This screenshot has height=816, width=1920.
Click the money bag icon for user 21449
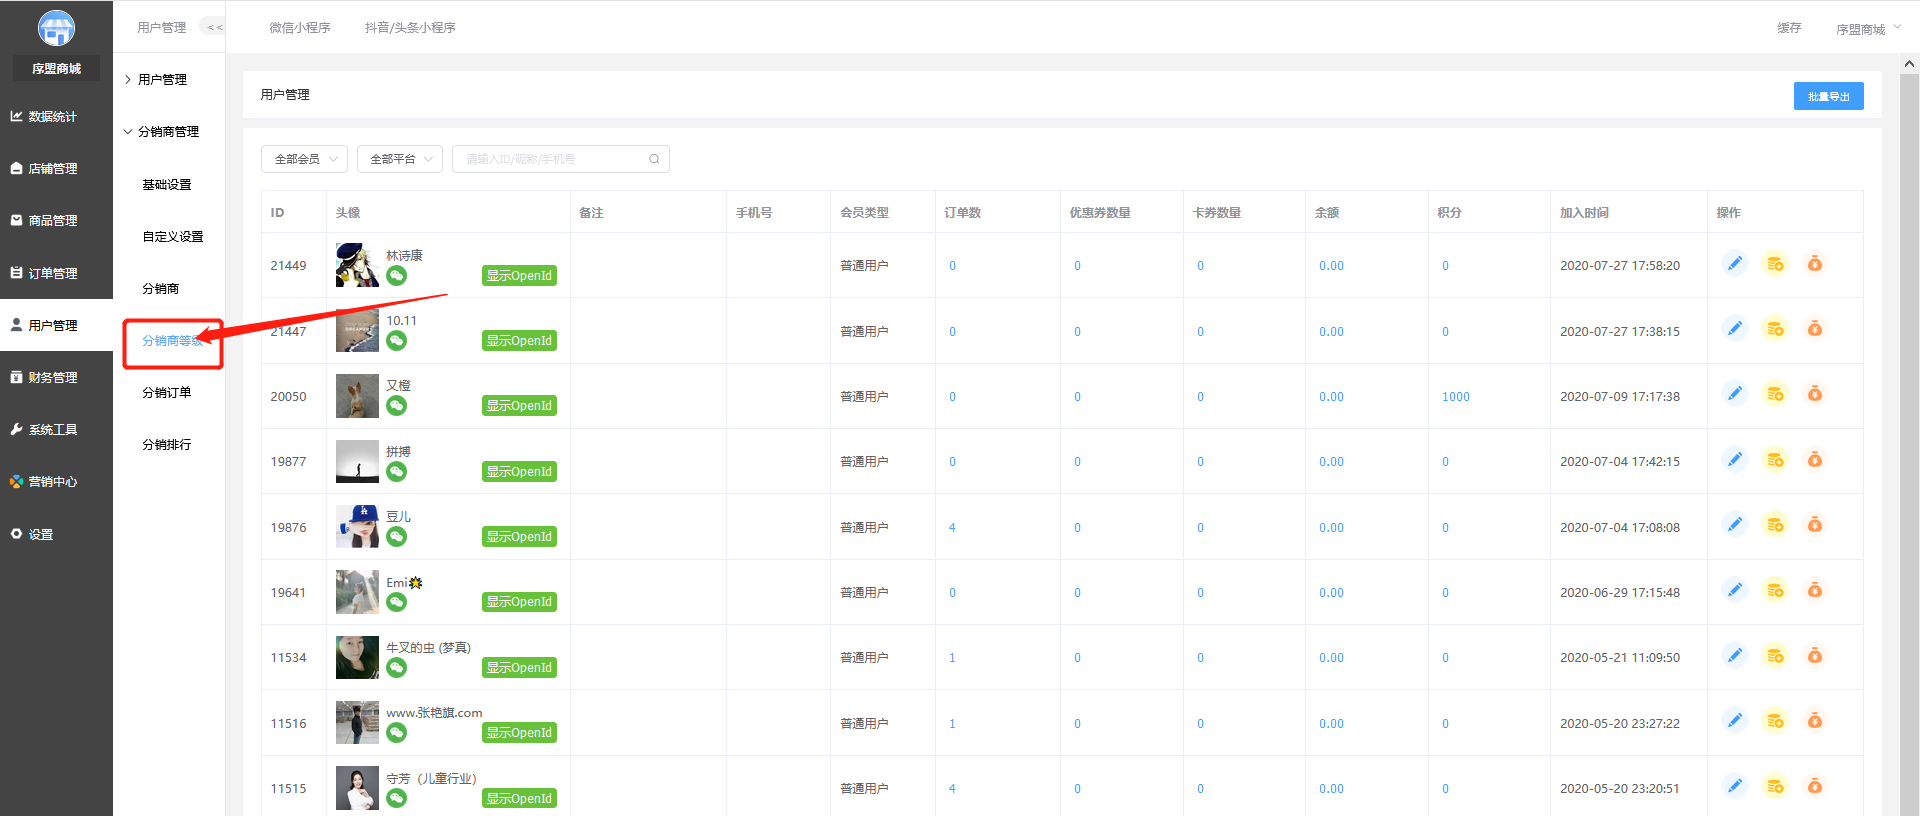click(1814, 264)
